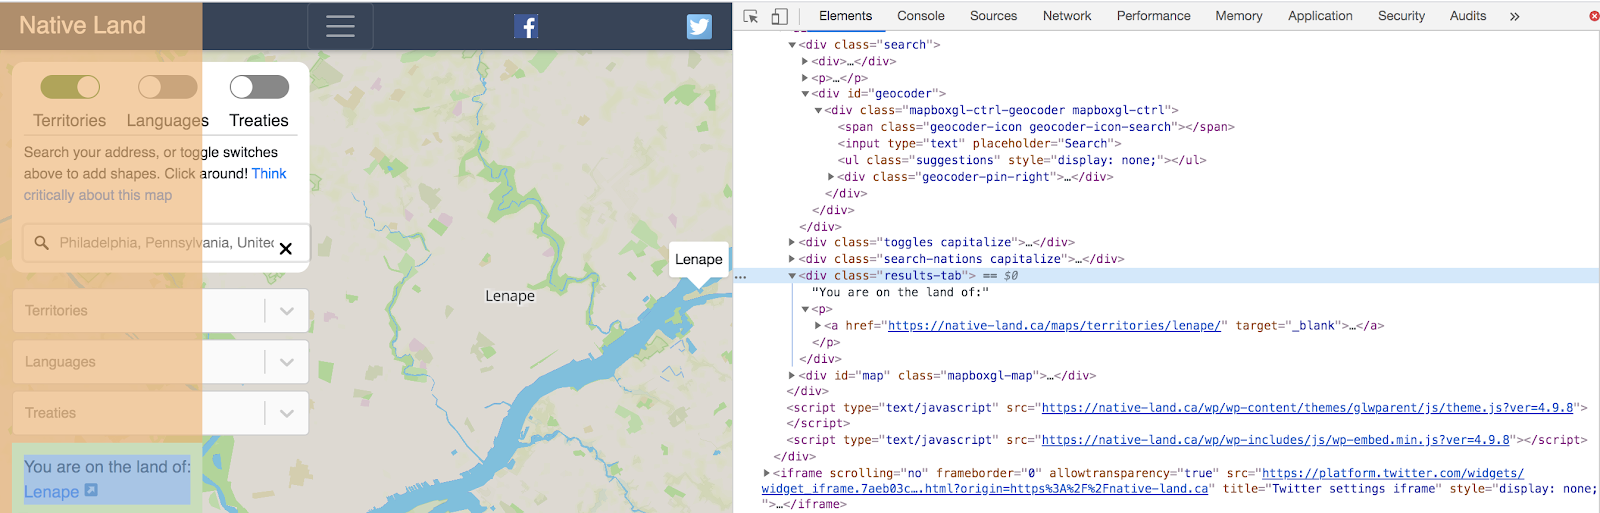Open the Audits tab

tap(1468, 16)
